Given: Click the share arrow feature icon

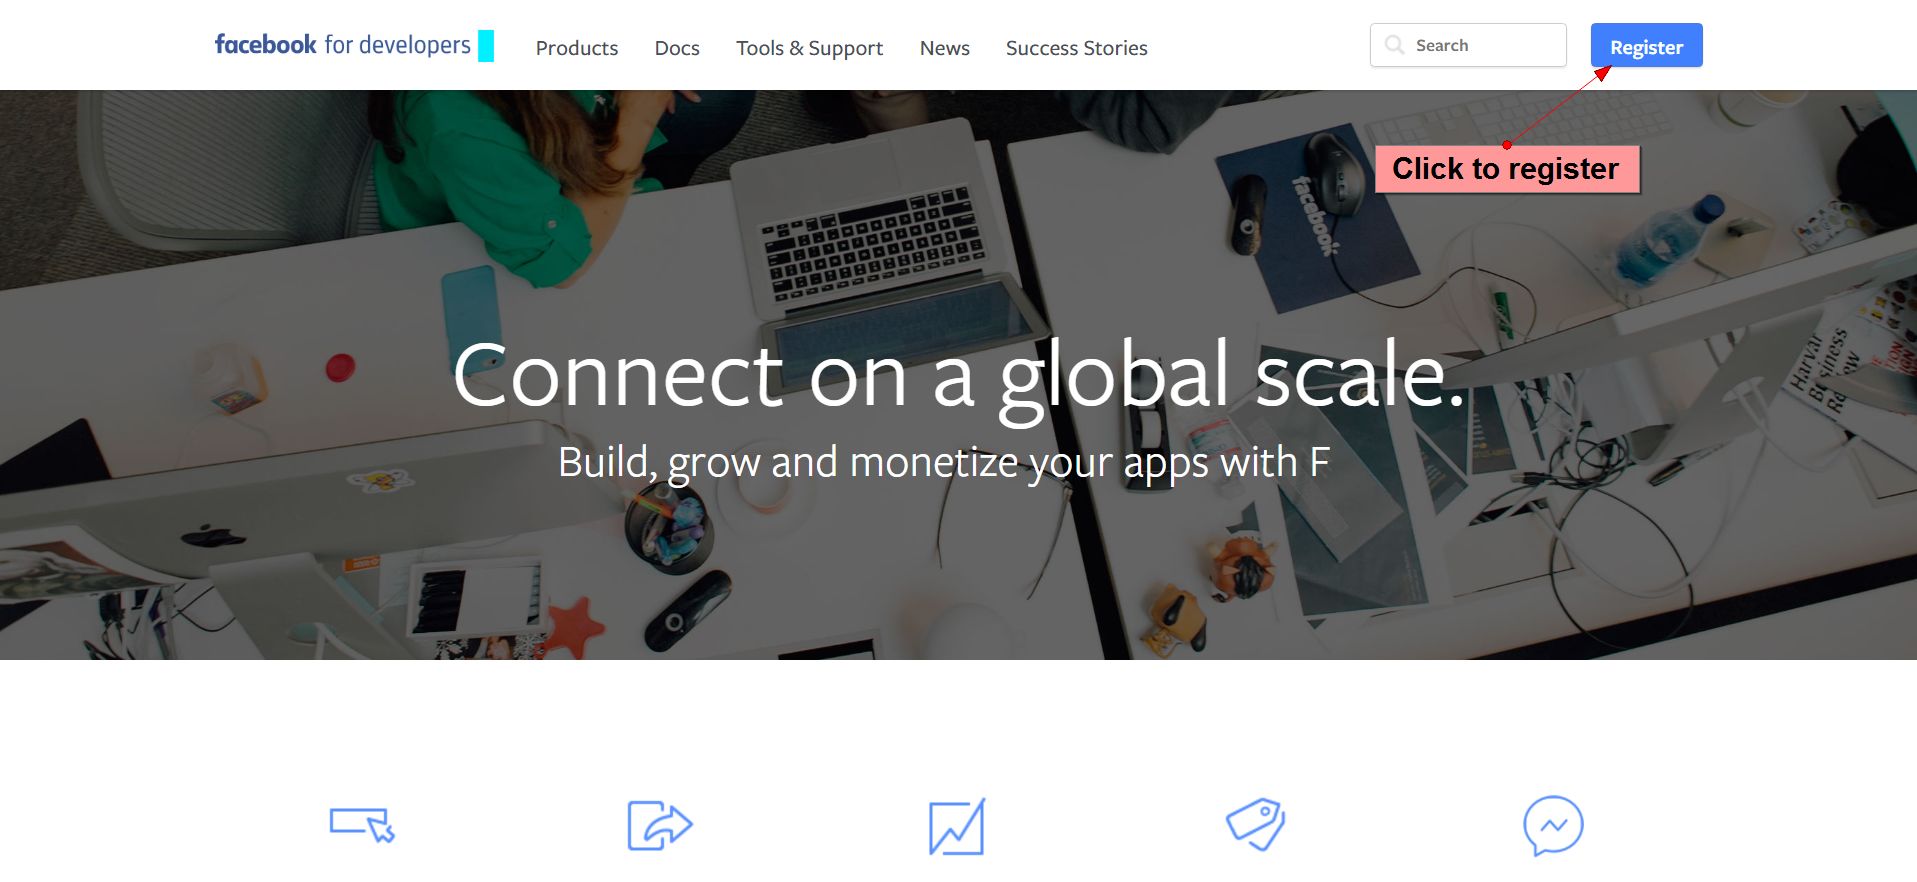Looking at the screenshot, I should coord(660,825).
